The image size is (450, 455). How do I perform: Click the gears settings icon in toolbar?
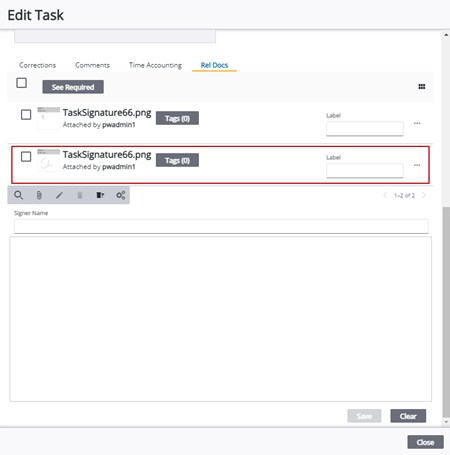121,195
